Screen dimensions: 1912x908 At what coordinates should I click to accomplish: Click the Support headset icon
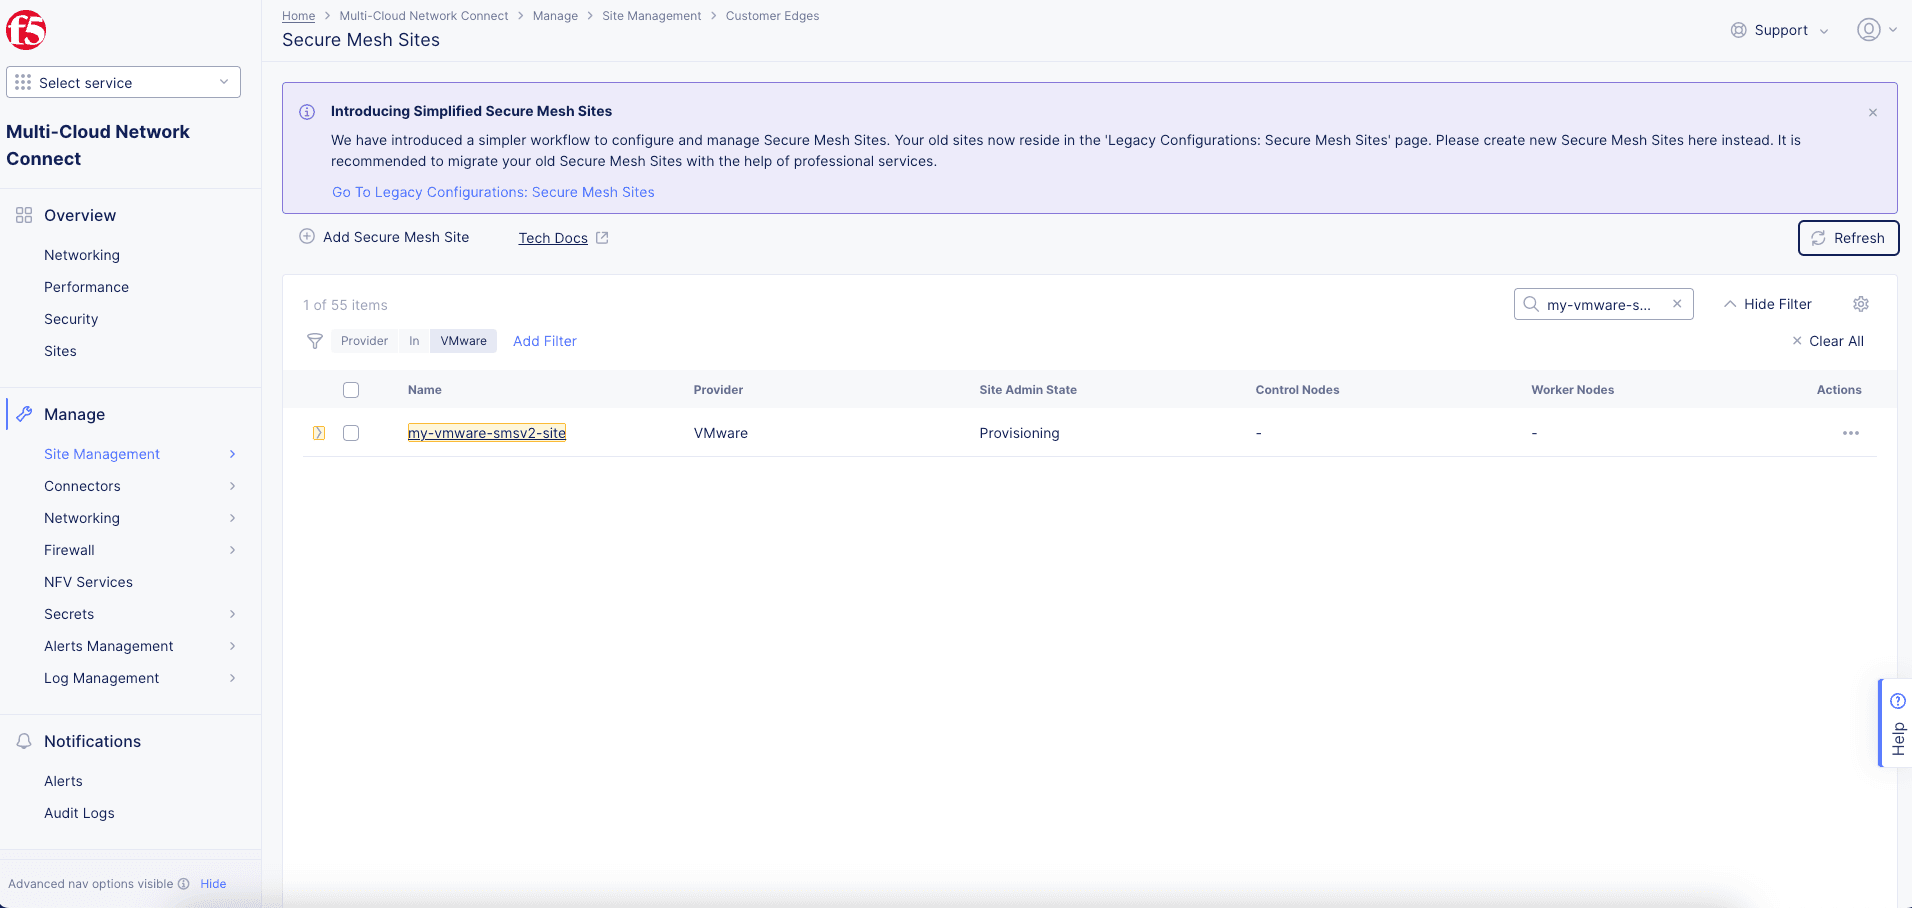pyautogui.click(x=1739, y=30)
